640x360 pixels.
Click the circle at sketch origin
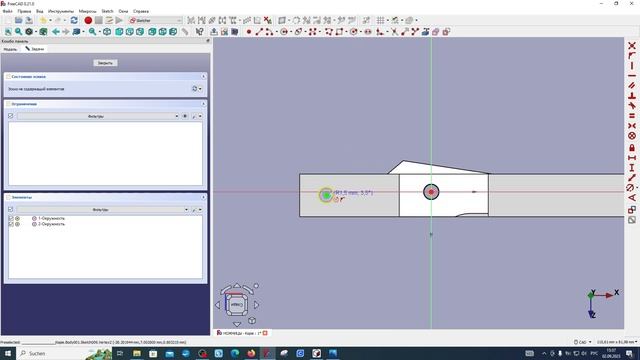pos(431,192)
